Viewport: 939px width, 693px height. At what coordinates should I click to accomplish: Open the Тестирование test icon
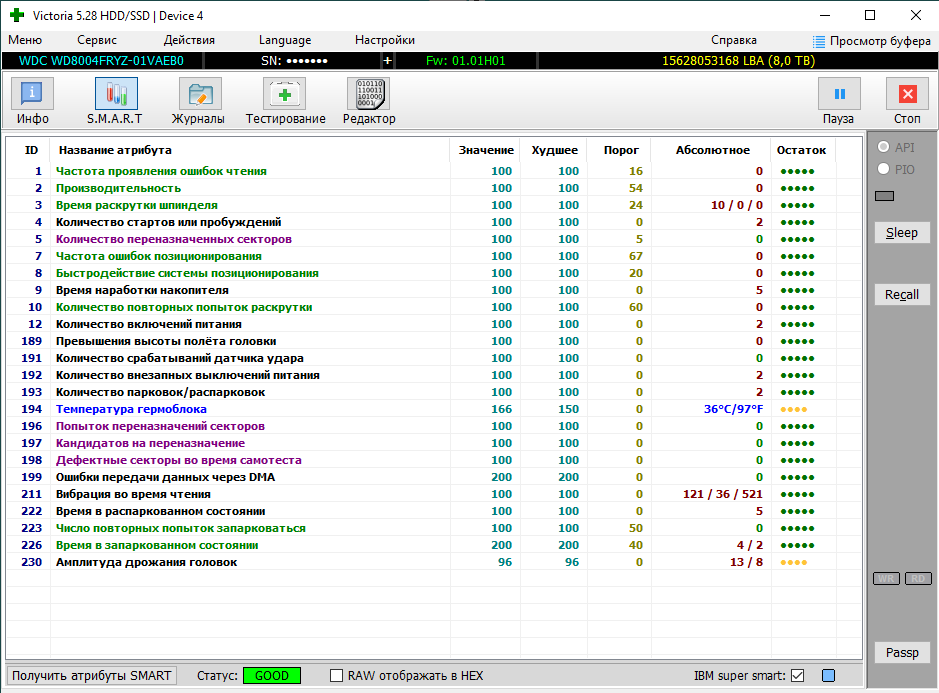[285, 102]
